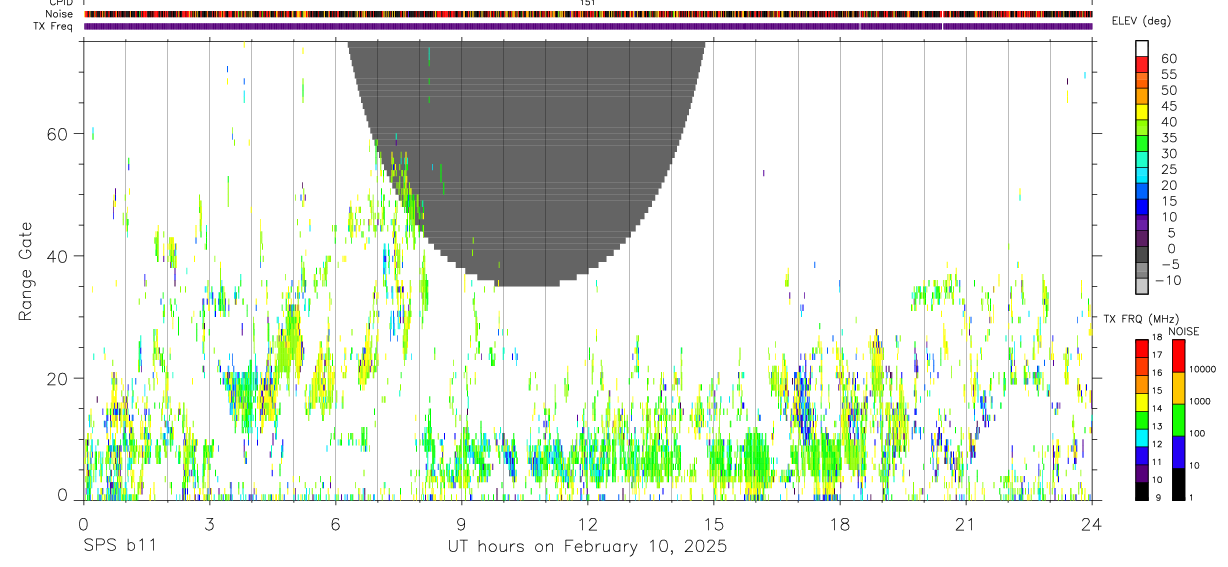Screen dimensions: 1228x567
Task: Click the '35' label on ELEV colorbar
Action: tap(1169, 138)
